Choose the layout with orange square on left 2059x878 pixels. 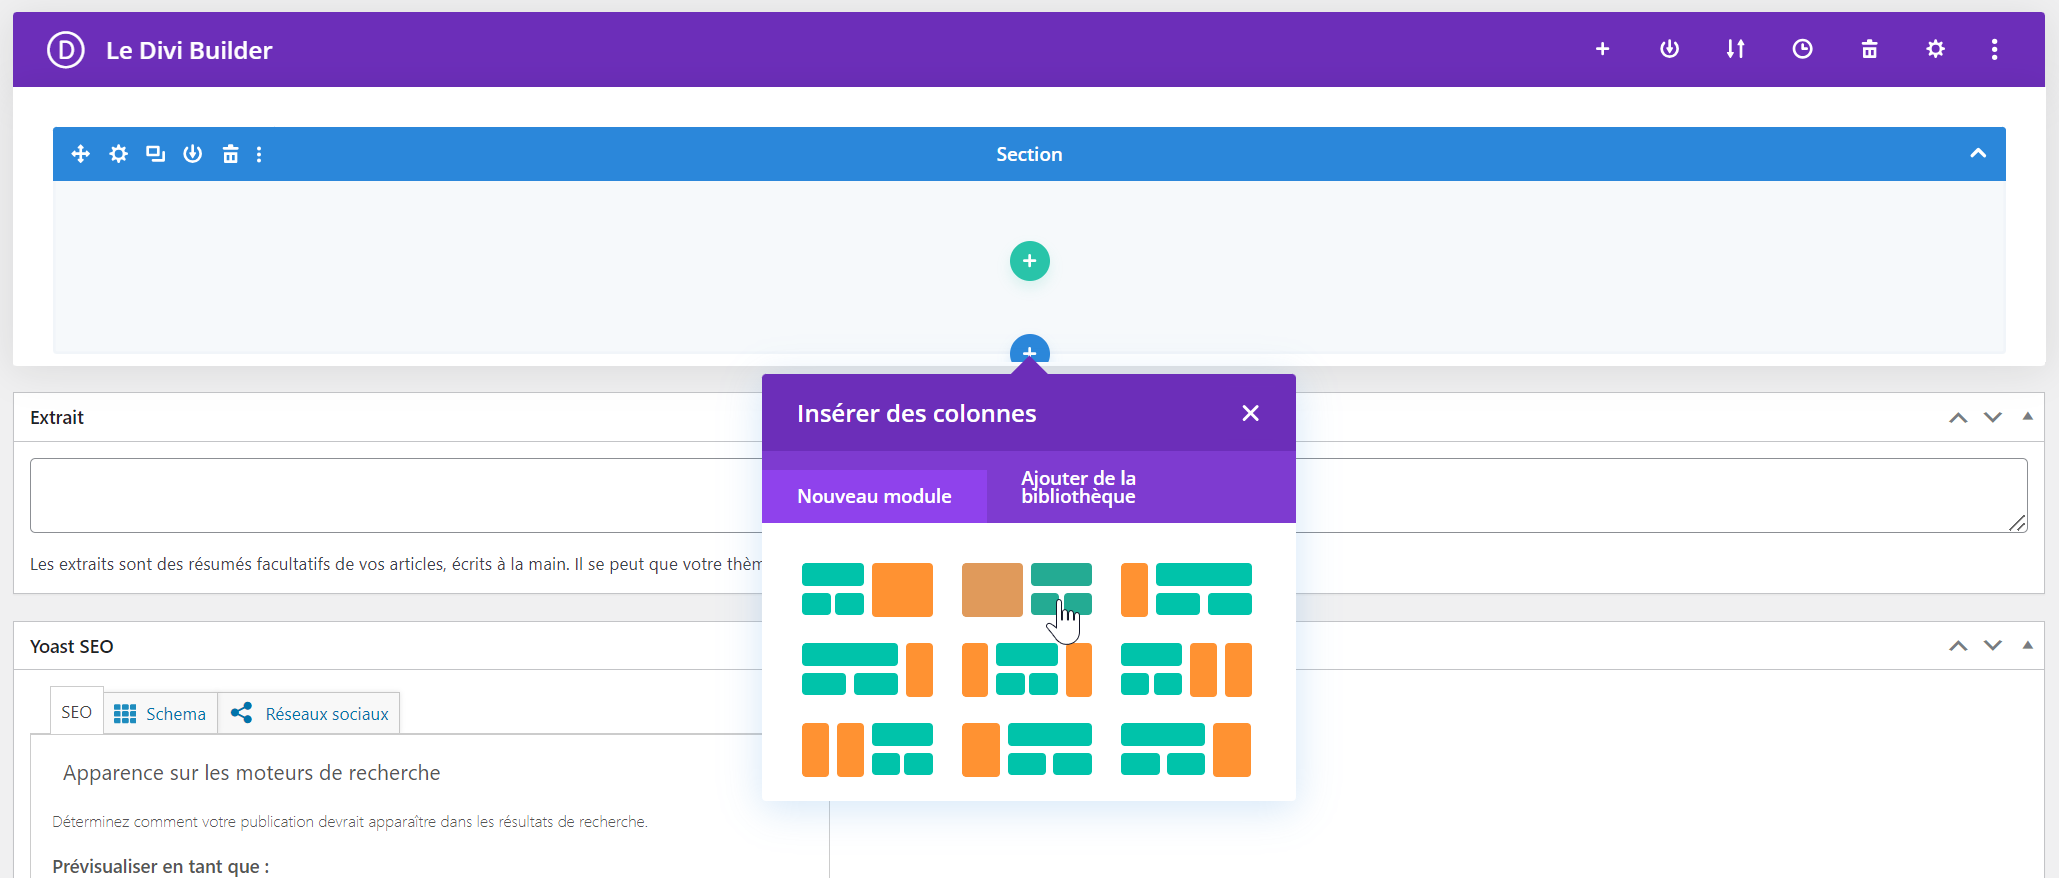point(1027,590)
